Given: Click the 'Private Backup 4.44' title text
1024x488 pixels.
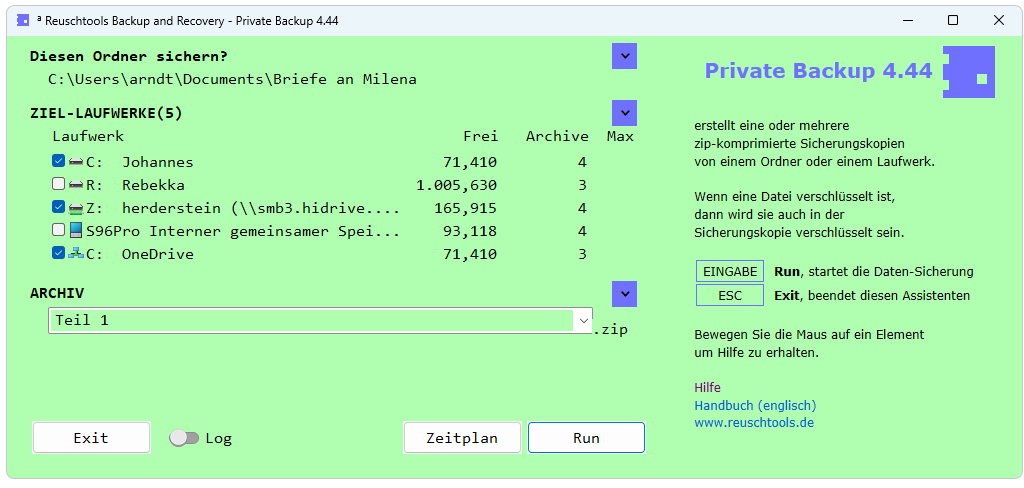Looking at the screenshot, I should click(x=818, y=71).
